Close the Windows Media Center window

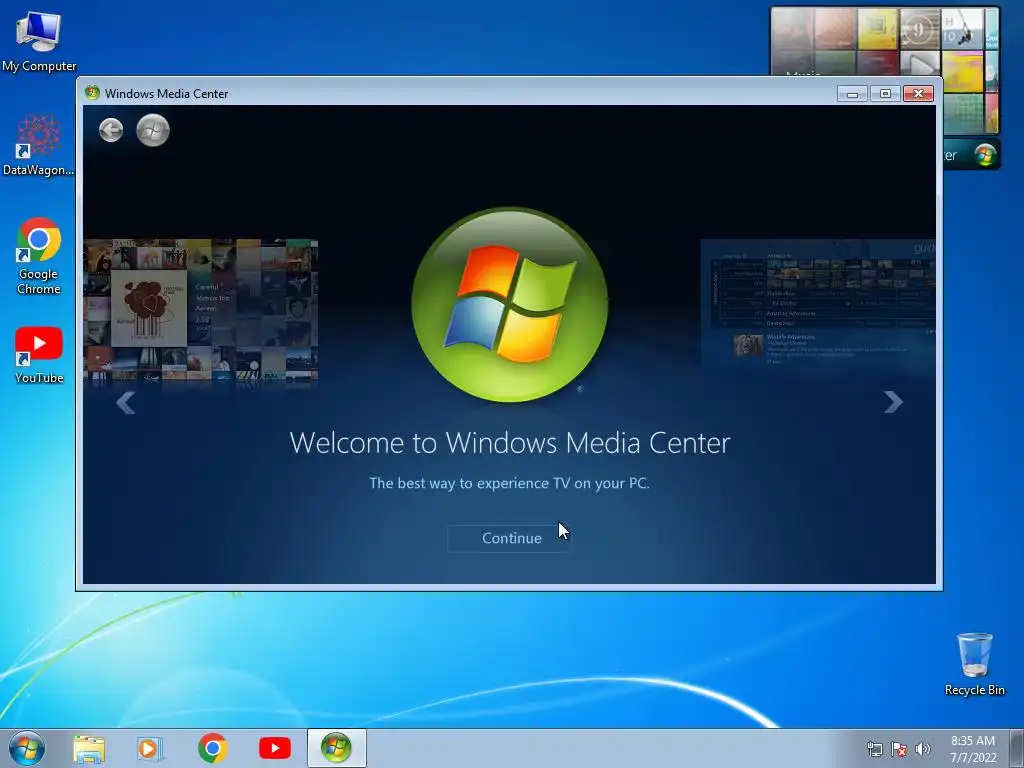pos(918,93)
